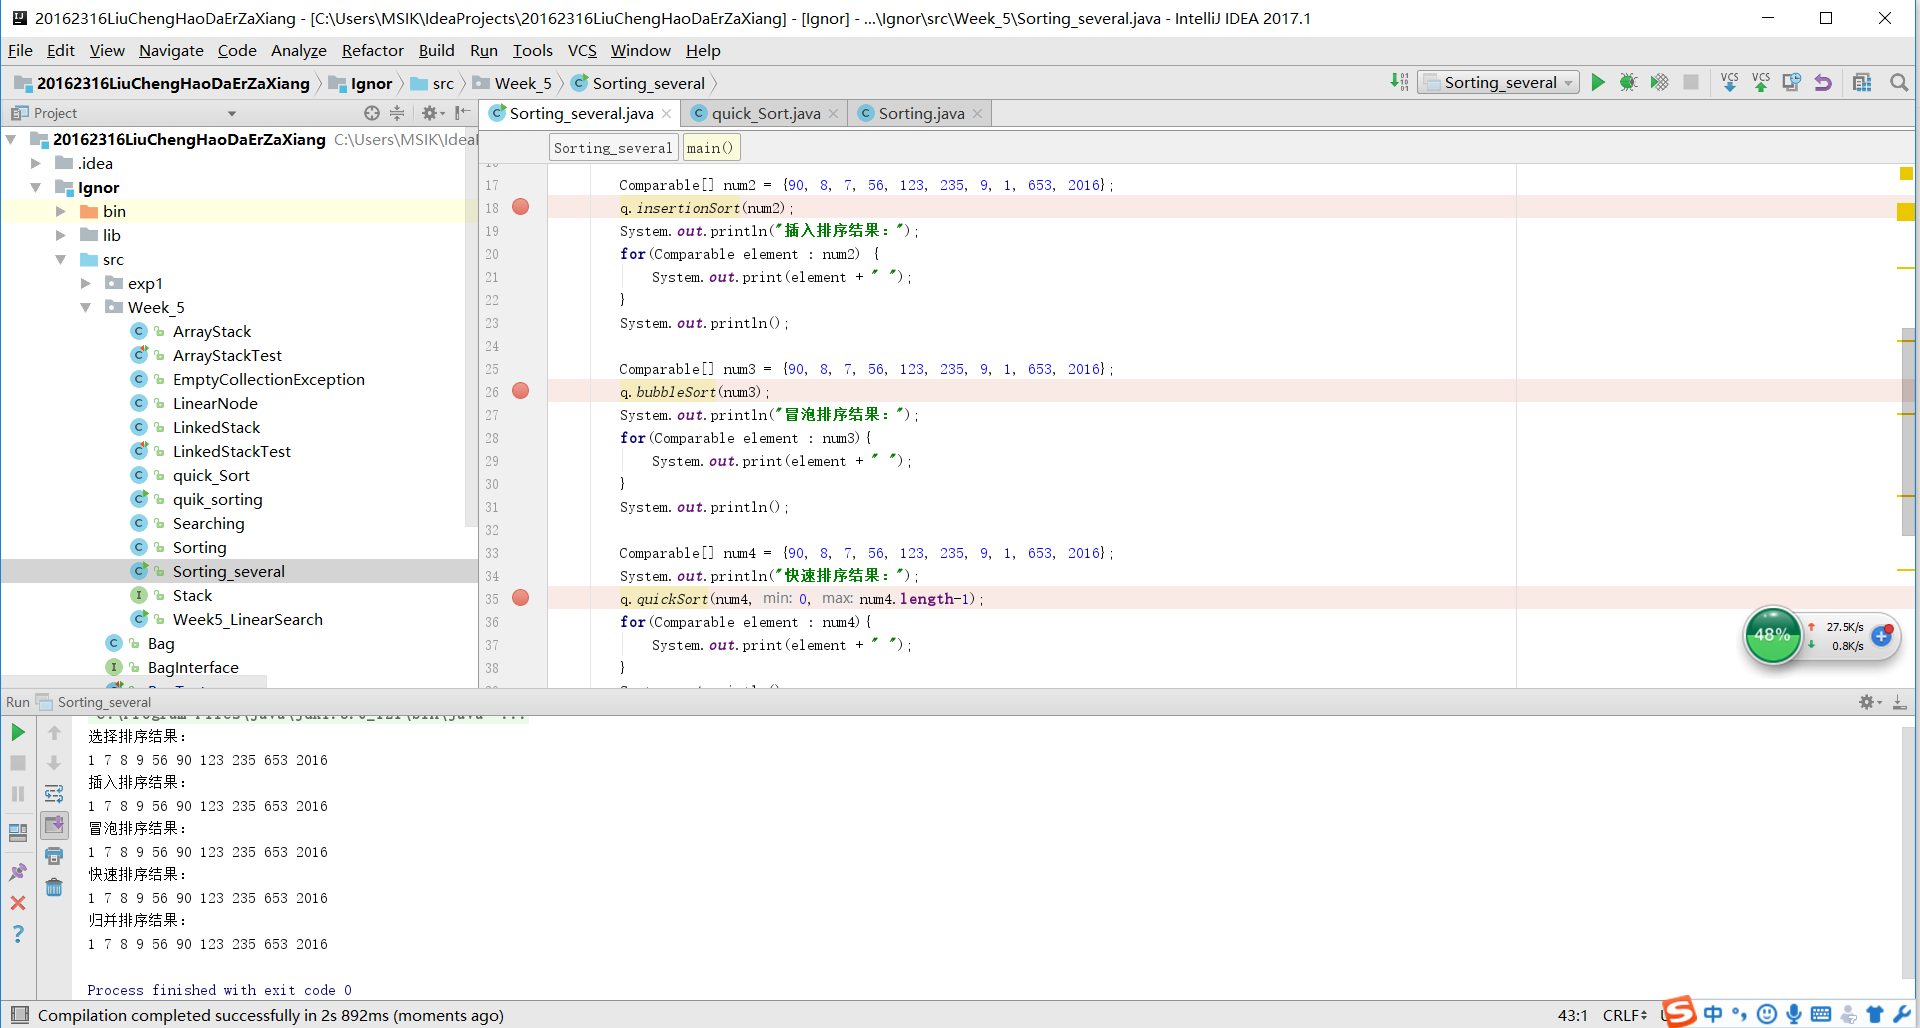This screenshot has height=1028, width=1920.
Task: Collapse the Ignor module folder
Action: pos(36,187)
